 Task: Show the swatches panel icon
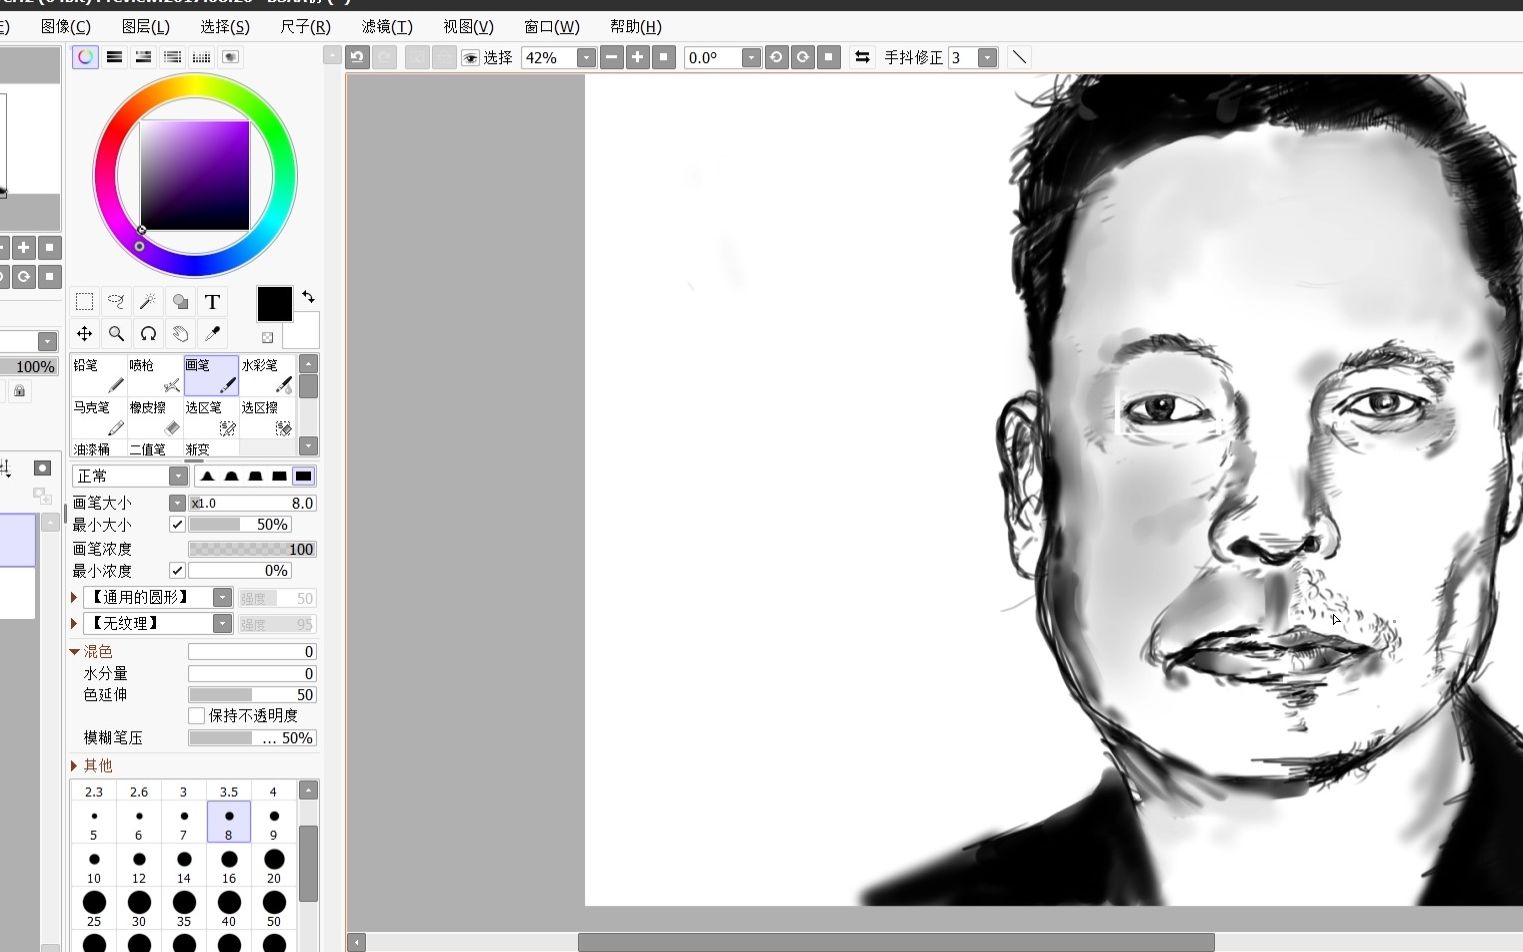pyautogui.click(x=202, y=57)
